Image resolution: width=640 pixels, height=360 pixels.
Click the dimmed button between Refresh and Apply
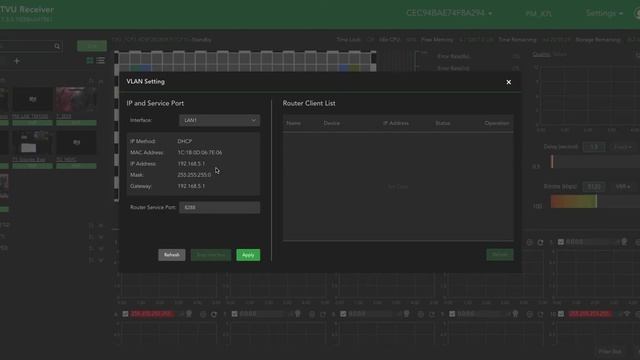211,255
